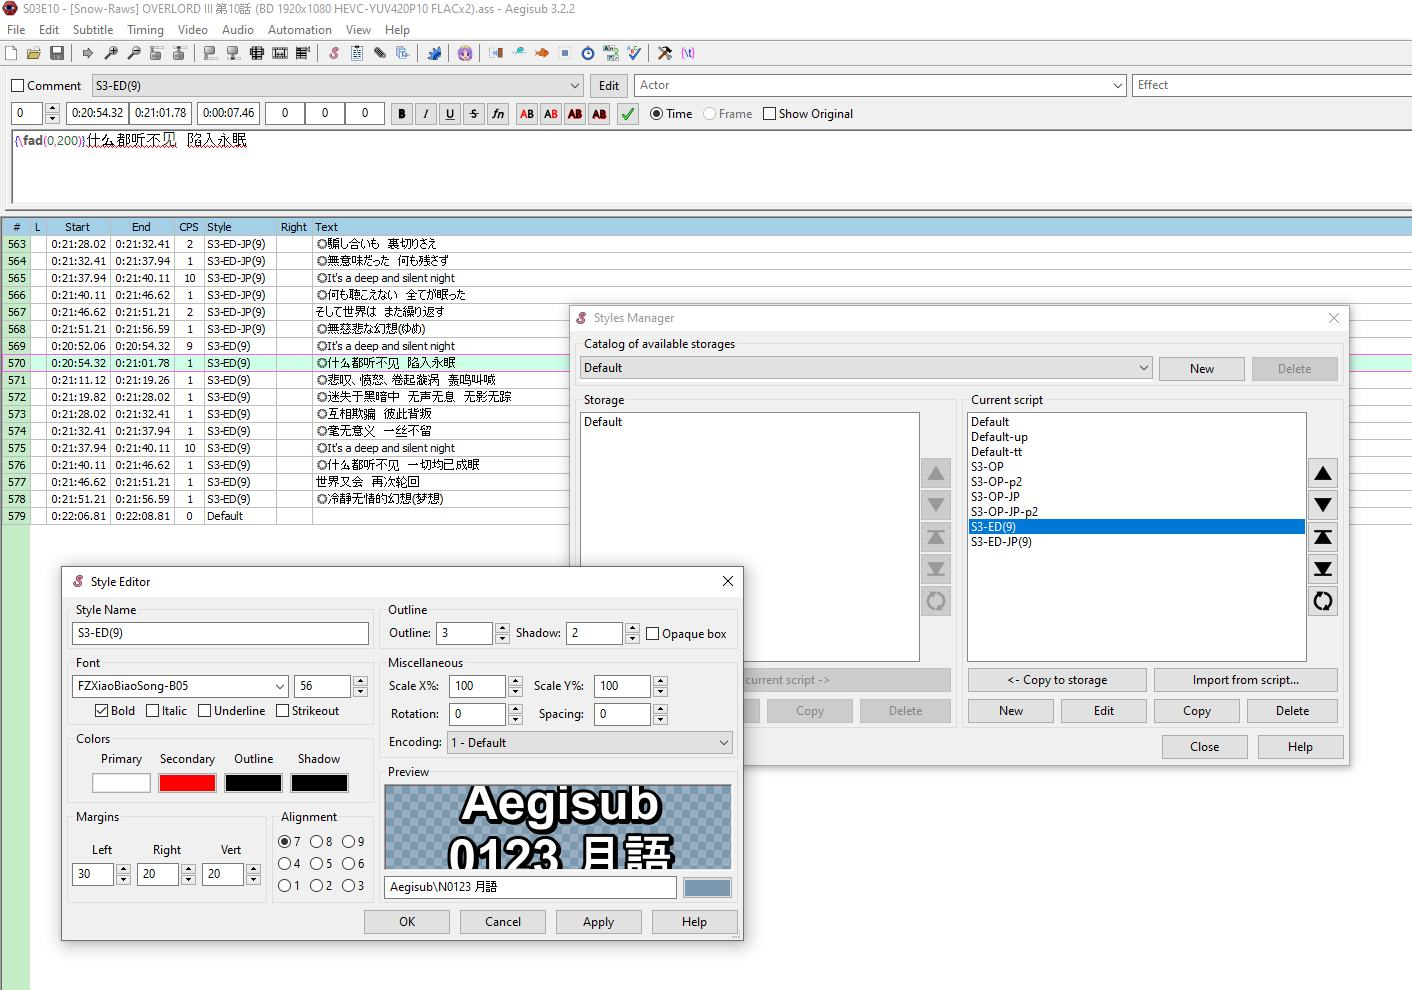
Task: Click the bold B formatting button
Action: pos(402,114)
